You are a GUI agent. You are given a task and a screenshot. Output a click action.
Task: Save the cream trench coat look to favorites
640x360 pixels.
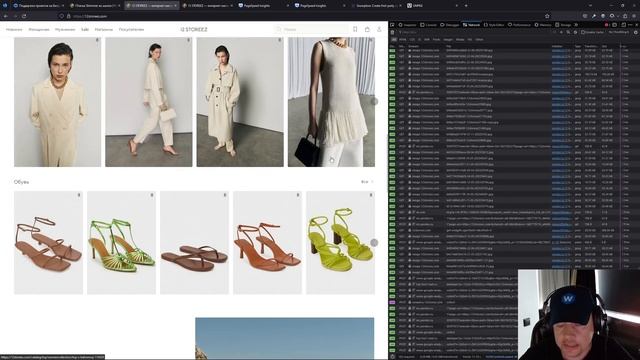coord(280,40)
